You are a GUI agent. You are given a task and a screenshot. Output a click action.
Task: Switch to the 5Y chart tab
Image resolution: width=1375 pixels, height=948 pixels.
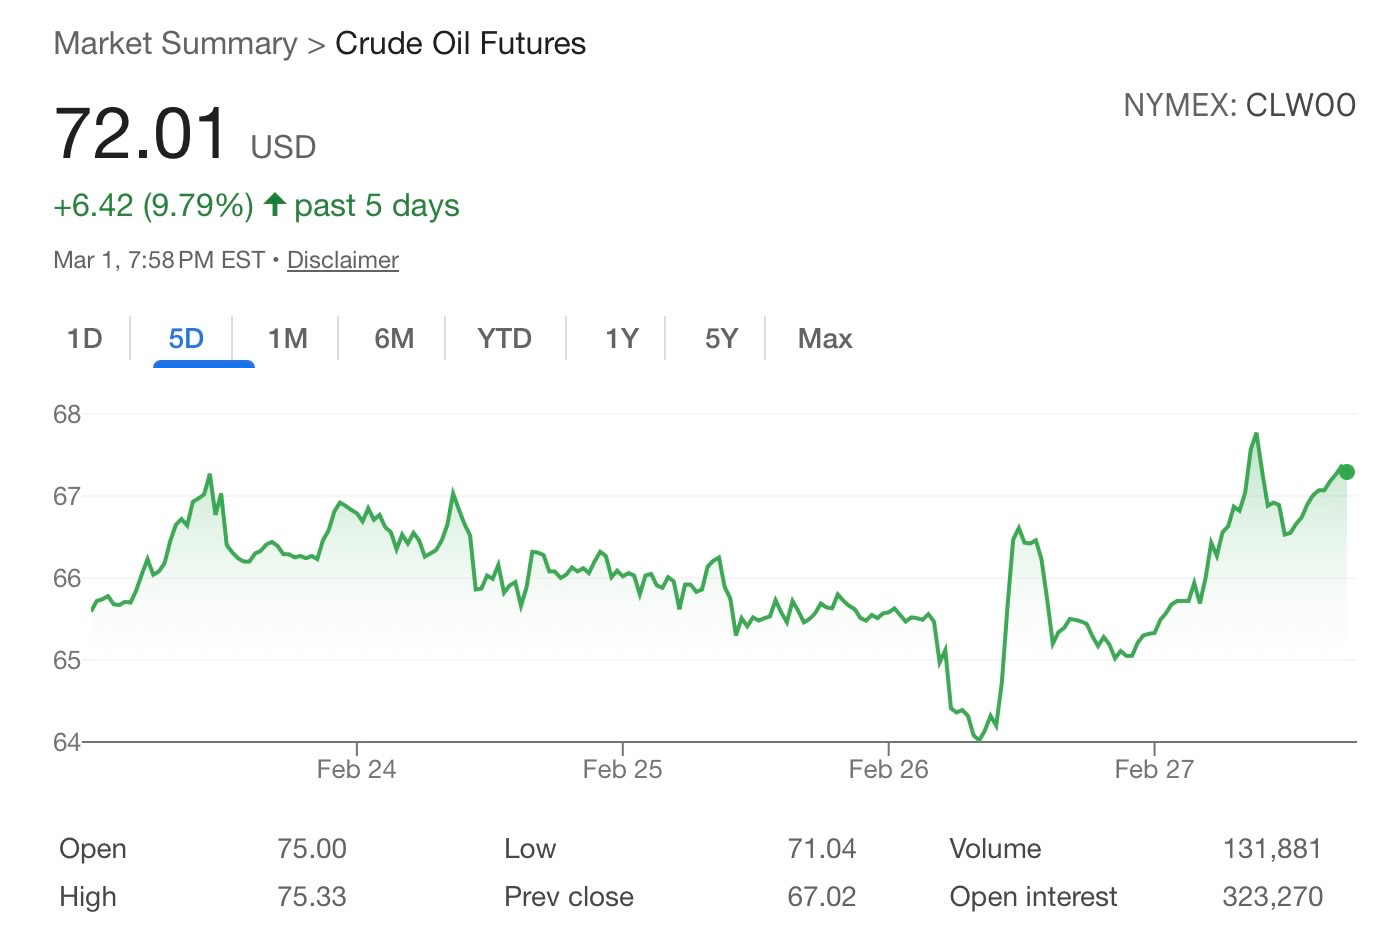721,339
